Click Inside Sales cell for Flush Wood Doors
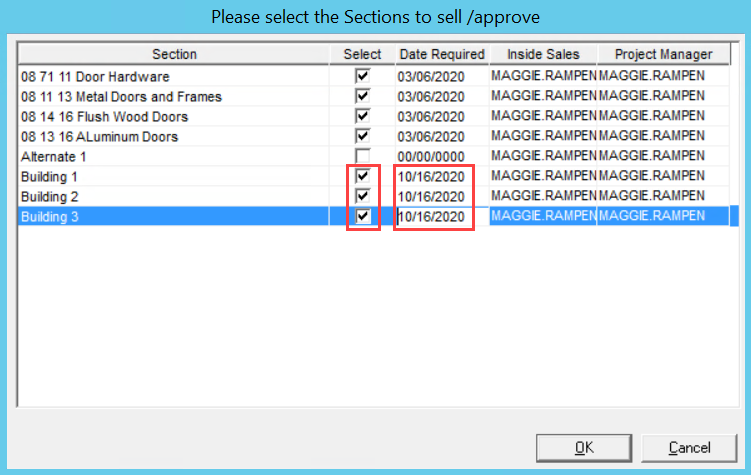The width and height of the screenshot is (751, 475). pos(543,116)
